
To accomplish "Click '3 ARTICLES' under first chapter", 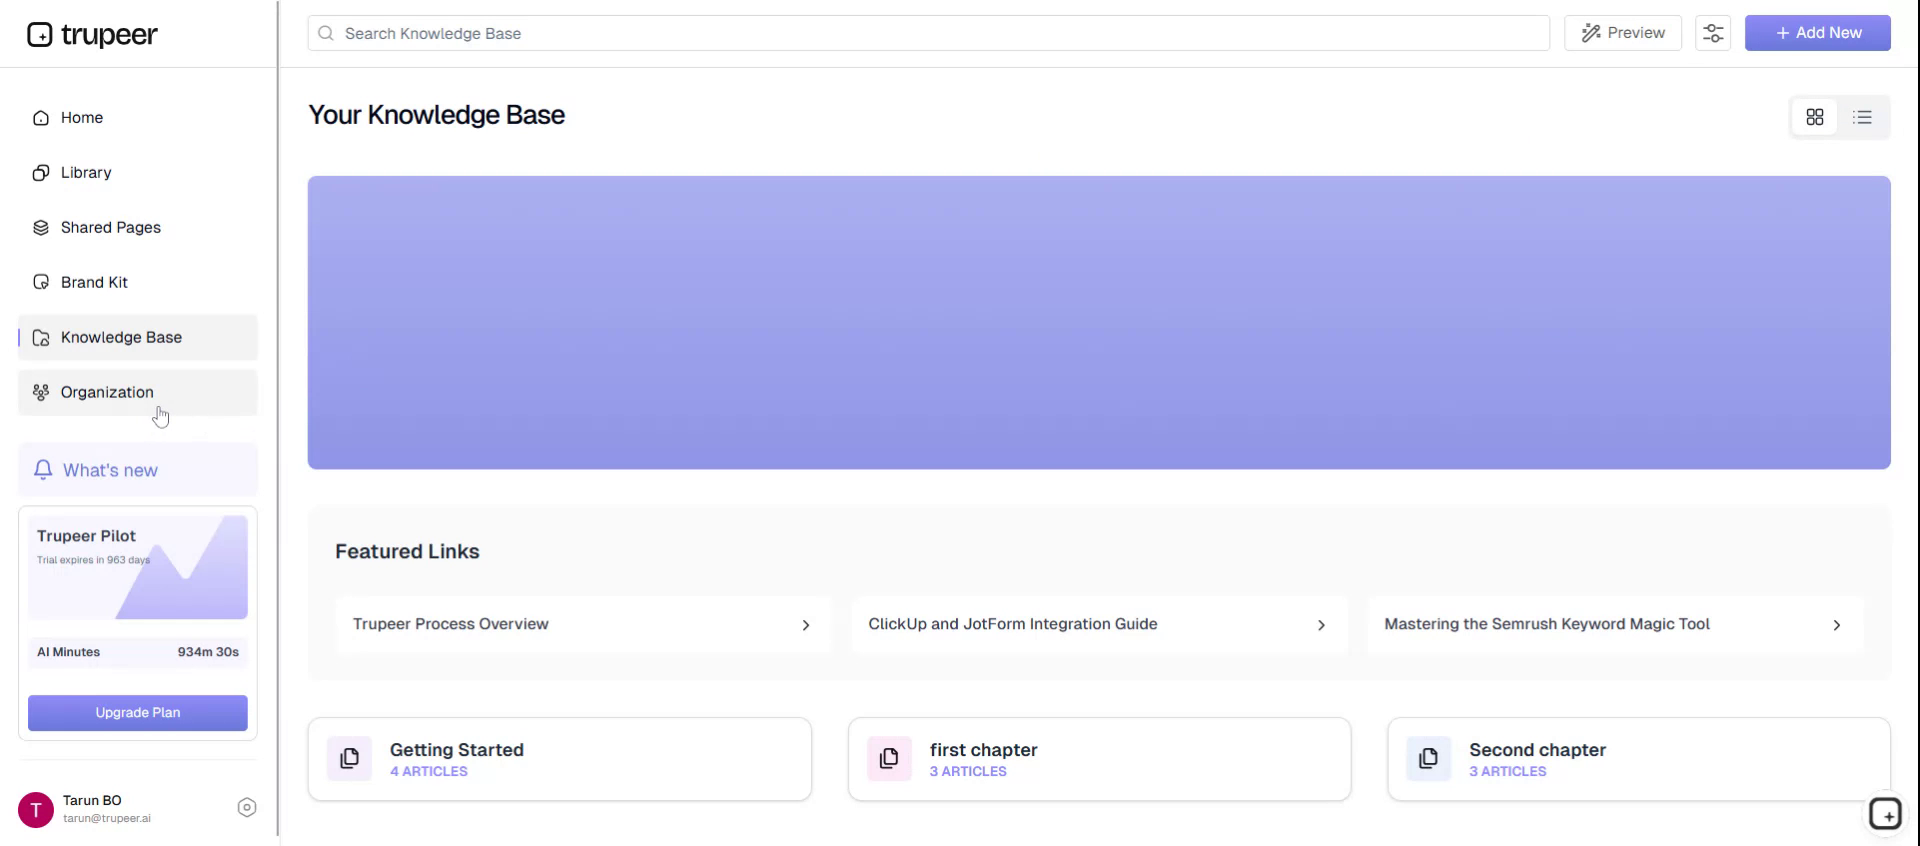I will 968,772.
